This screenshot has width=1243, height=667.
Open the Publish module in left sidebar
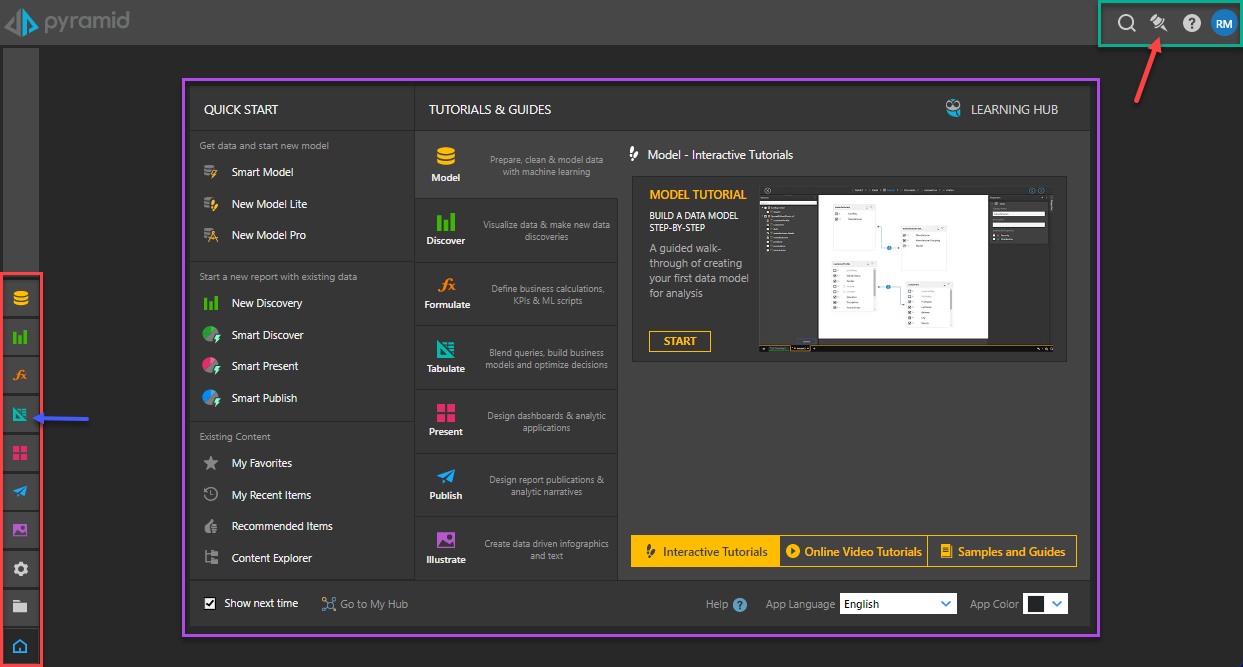[20, 491]
